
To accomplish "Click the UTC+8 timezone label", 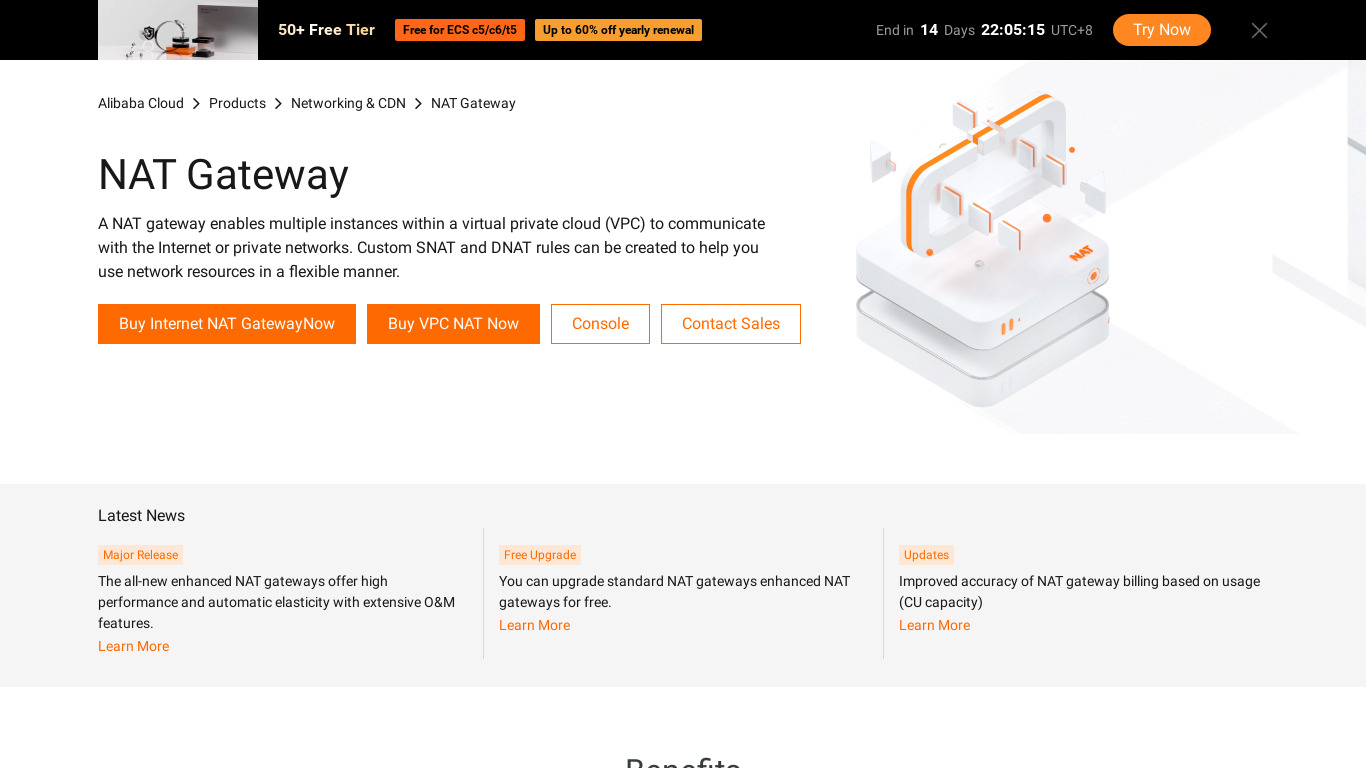I will pos(1072,30).
